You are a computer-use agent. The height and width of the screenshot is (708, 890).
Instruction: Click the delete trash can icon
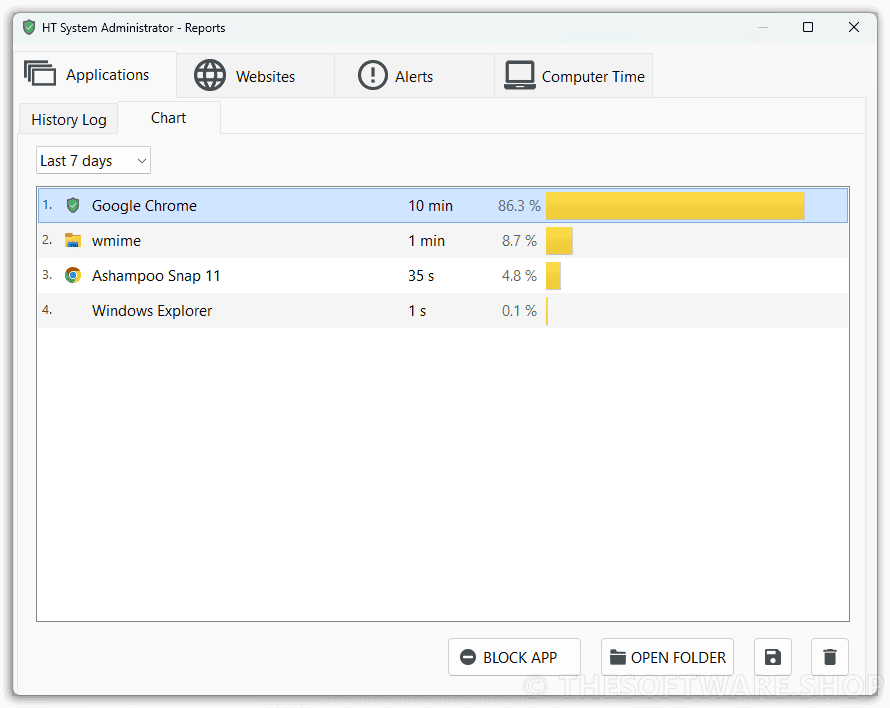(829, 657)
